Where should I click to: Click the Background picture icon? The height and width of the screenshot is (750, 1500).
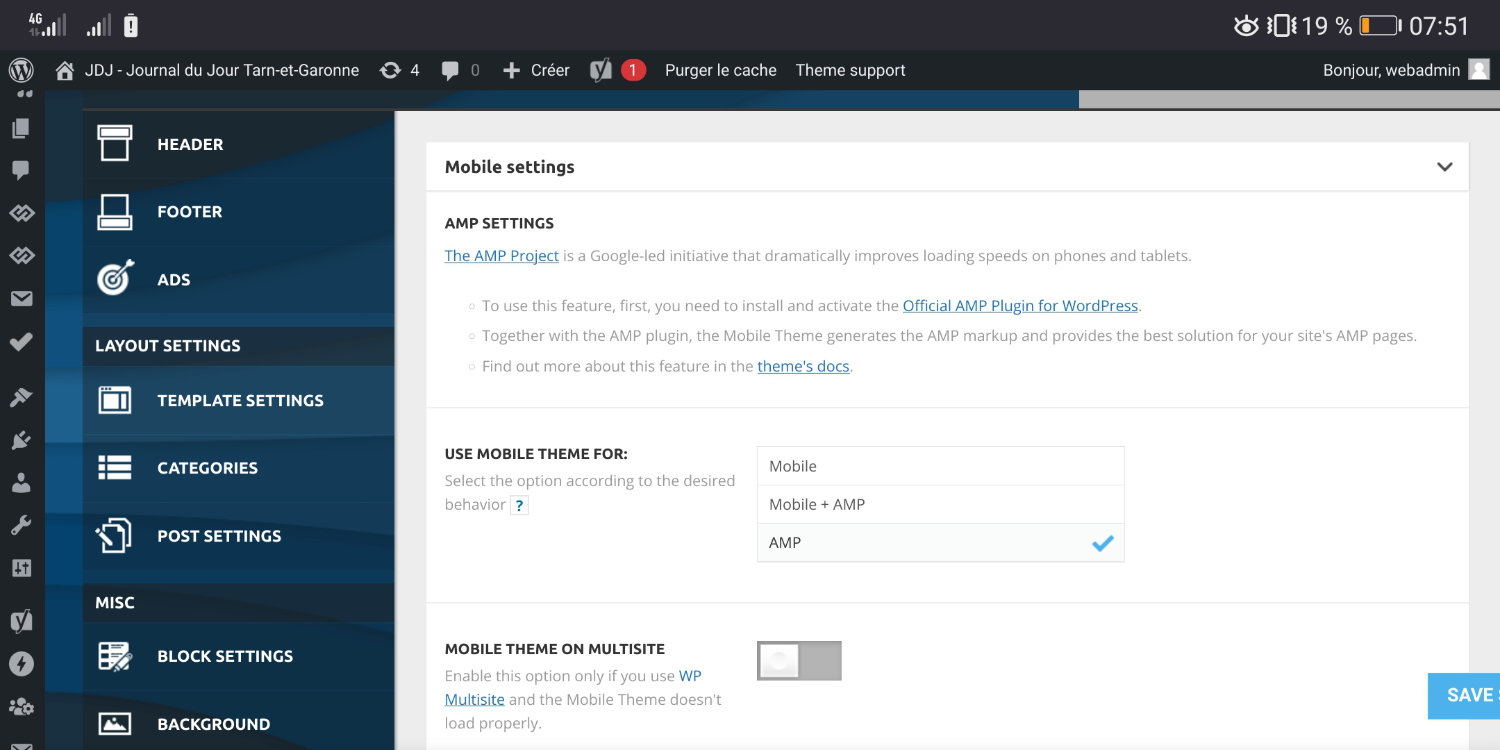(115, 724)
